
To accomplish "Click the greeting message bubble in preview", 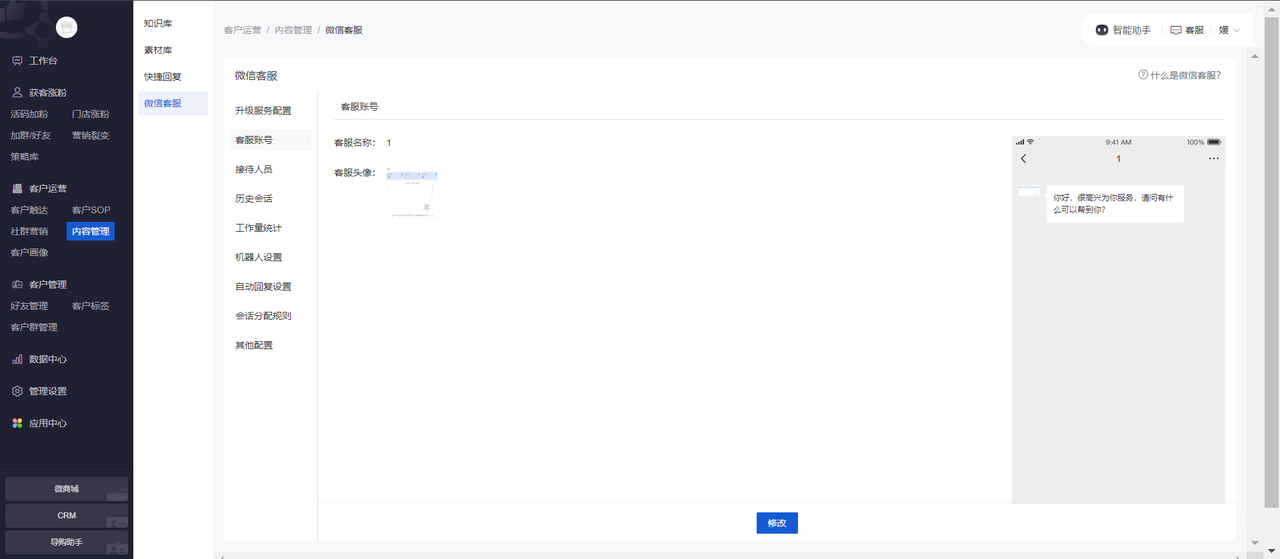I will click(1115, 204).
